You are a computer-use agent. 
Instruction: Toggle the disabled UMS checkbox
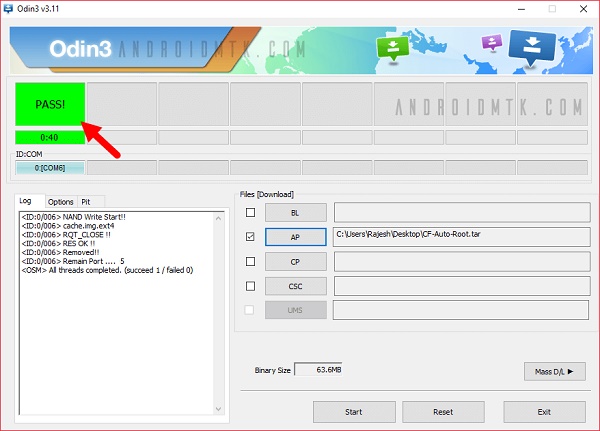click(x=249, y=310)
